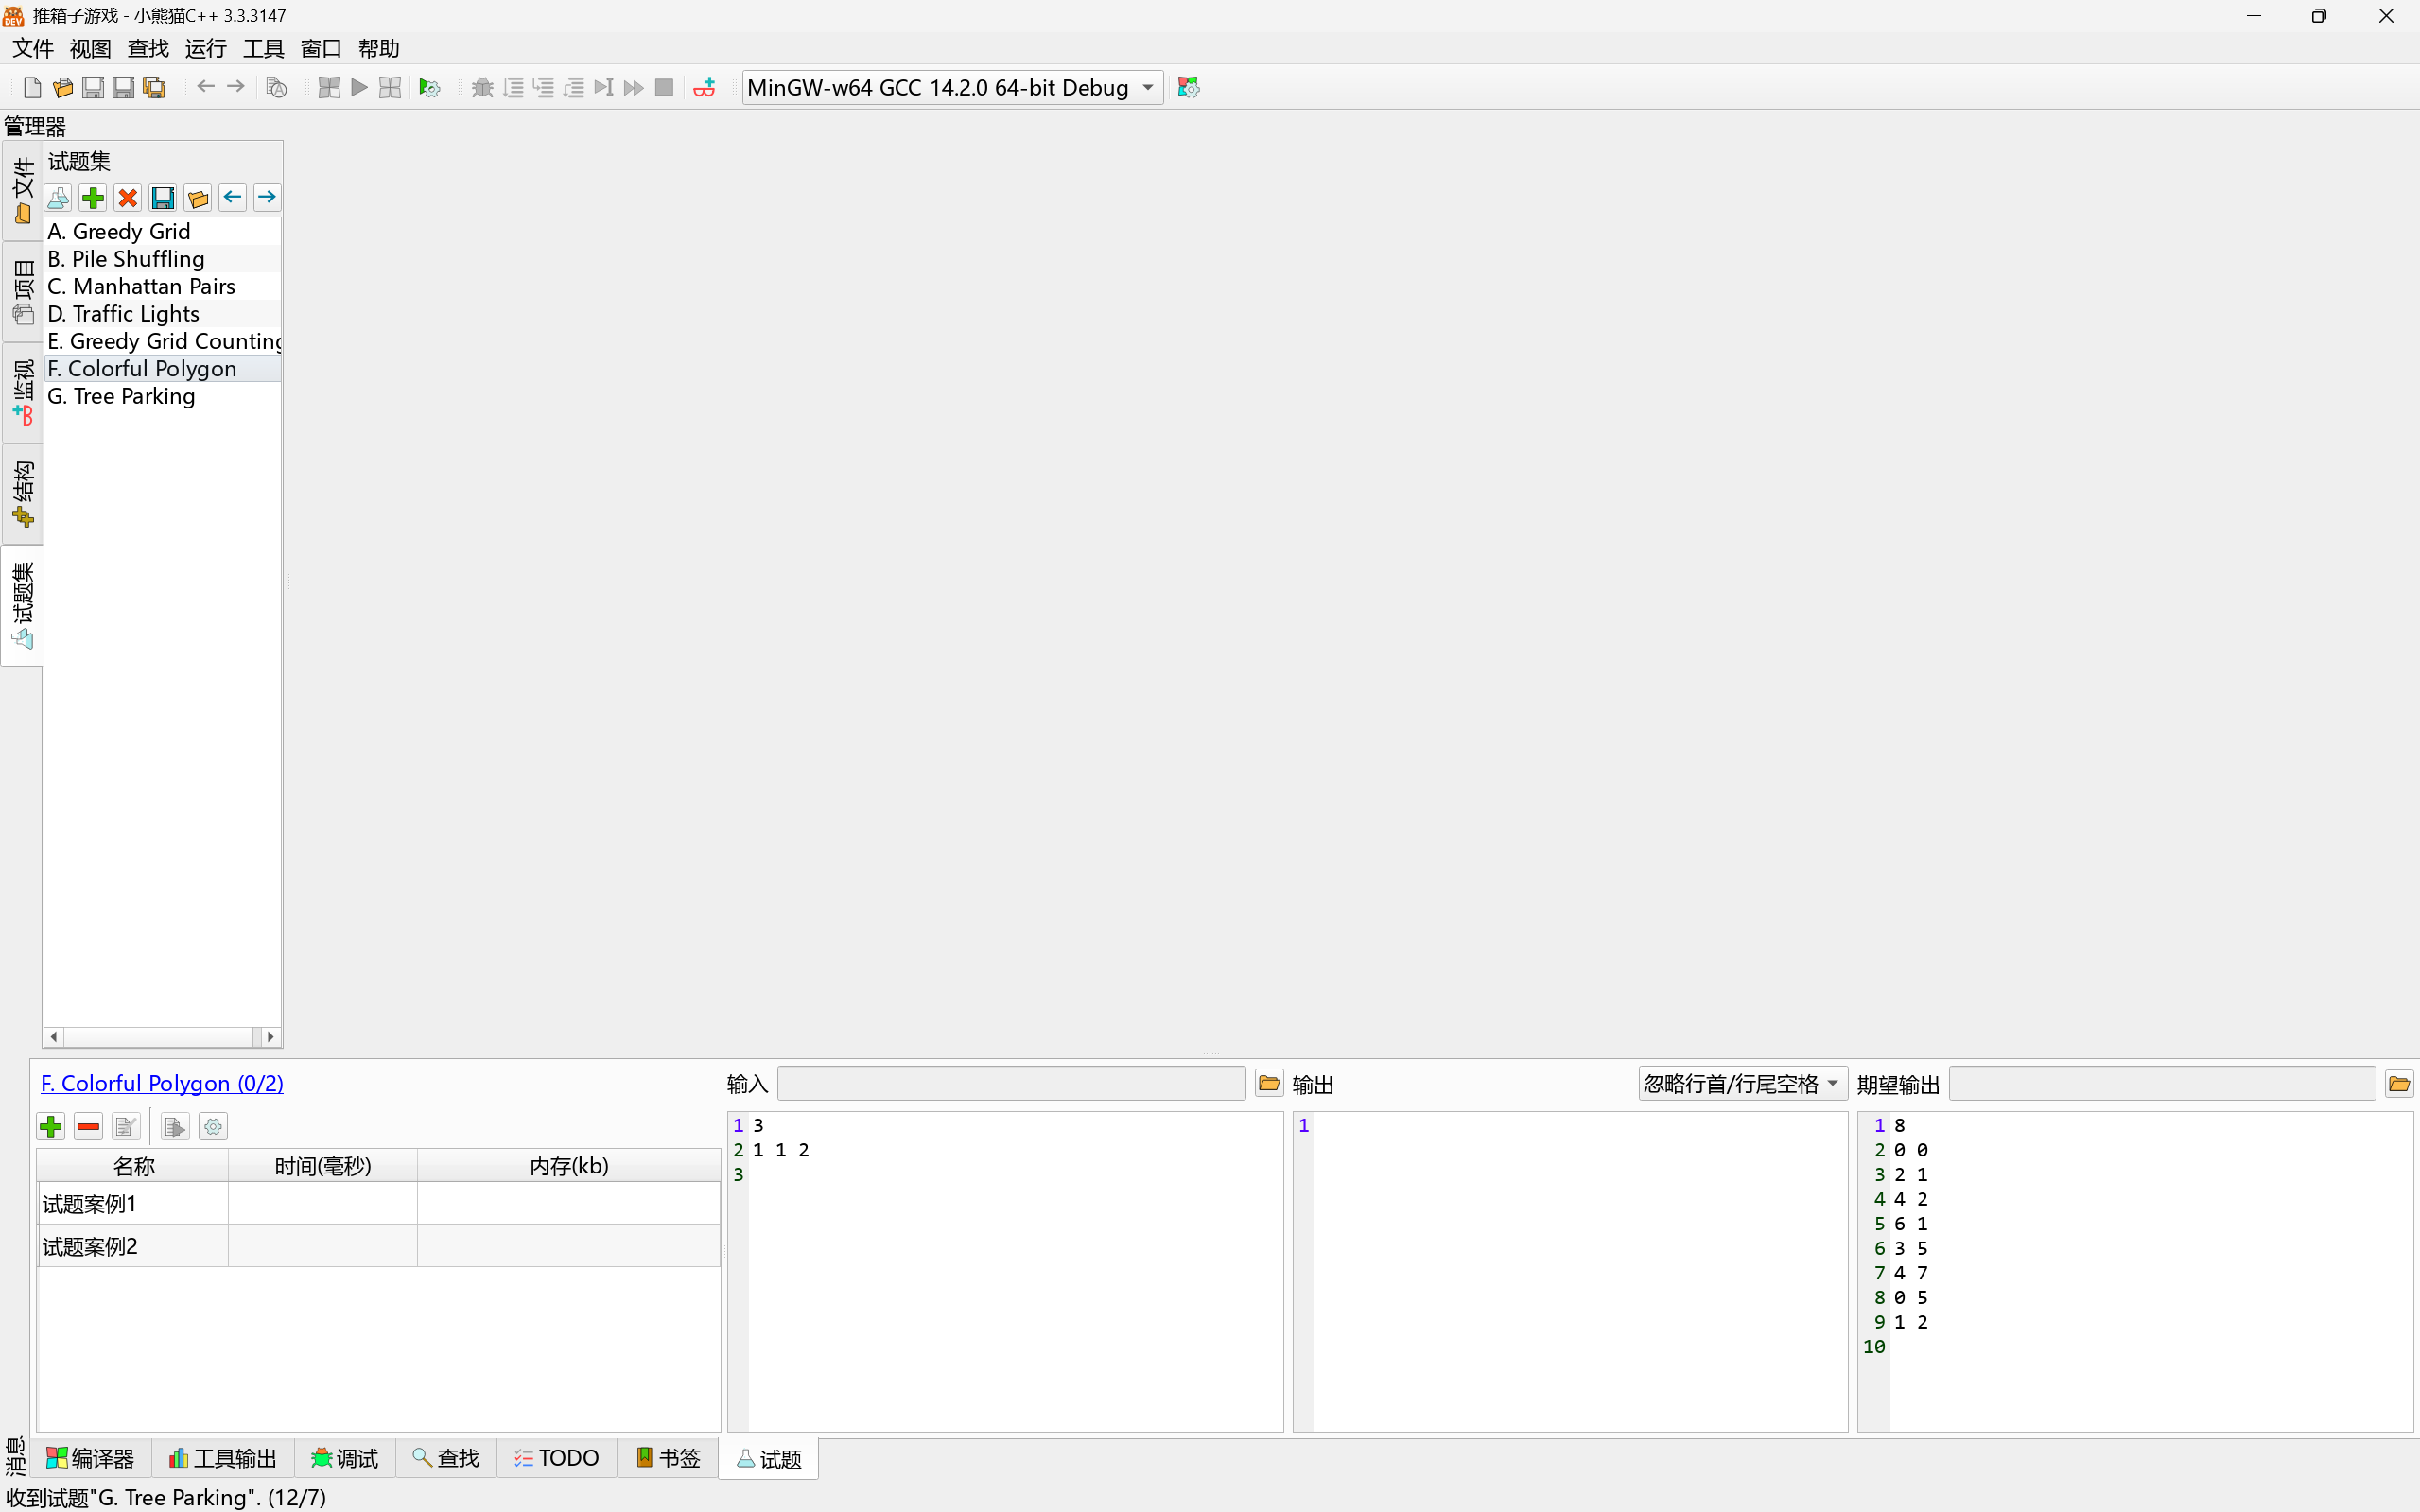Open compiler set options icon
This screenshot has height=1512, width=2420.
[x=1188, y=88]
